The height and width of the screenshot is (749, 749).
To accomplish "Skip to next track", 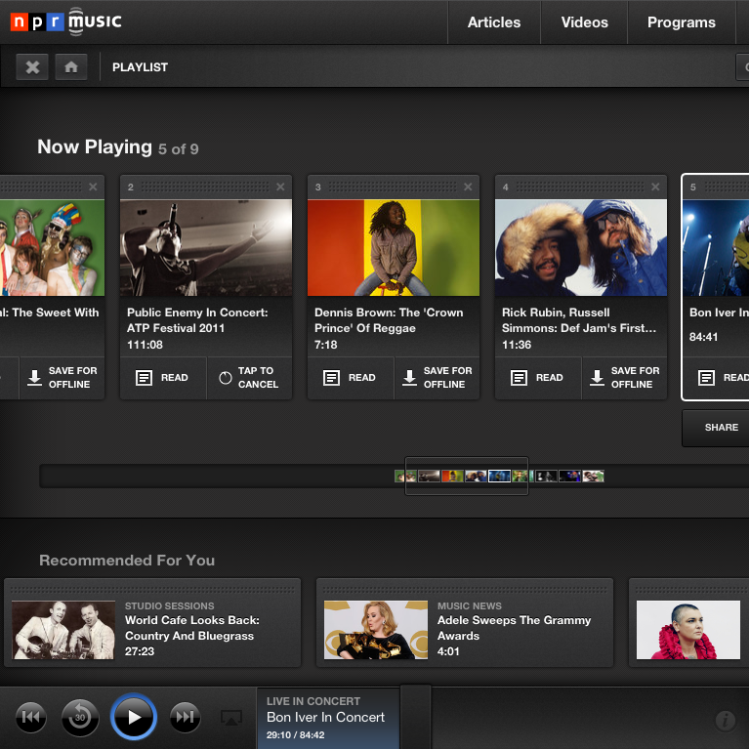I will (185, 717).
